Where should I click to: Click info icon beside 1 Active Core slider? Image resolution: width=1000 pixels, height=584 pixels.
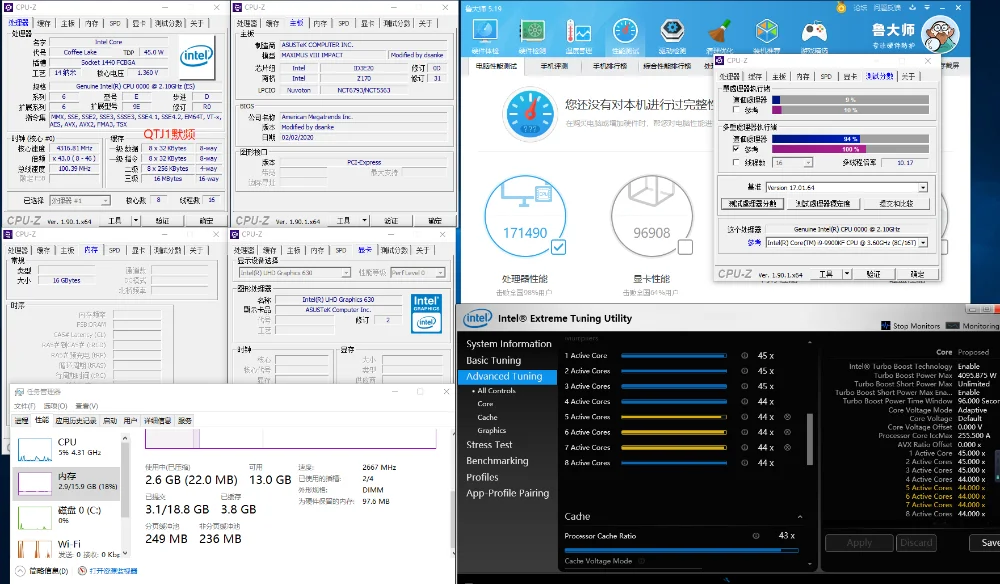click(744, 356)
